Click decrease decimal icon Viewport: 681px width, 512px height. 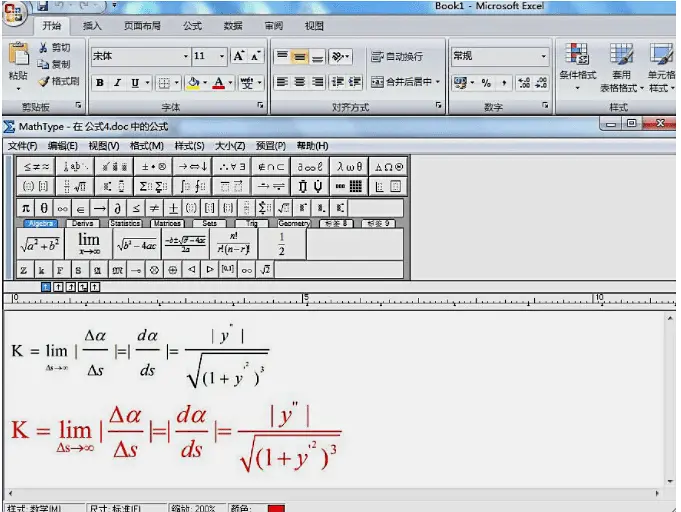(541, 83)
